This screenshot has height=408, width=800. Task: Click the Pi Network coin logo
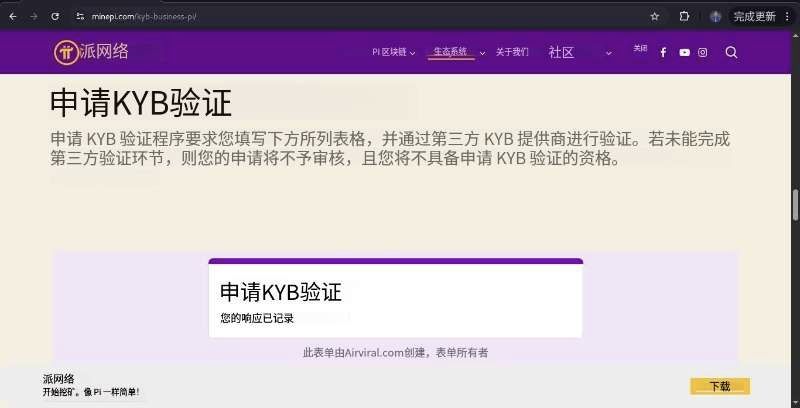[x=66, y=52]
